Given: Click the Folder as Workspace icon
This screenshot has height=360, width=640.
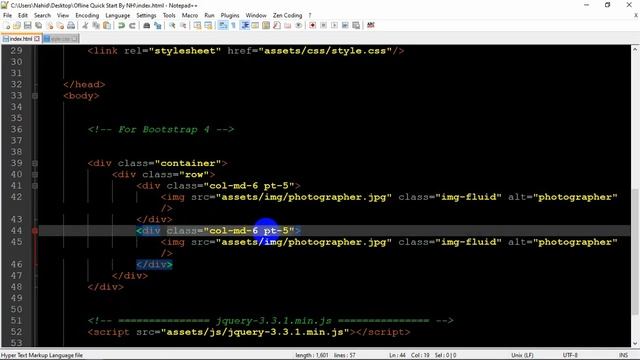Looking at the screenshot, I should click(288, 25).
